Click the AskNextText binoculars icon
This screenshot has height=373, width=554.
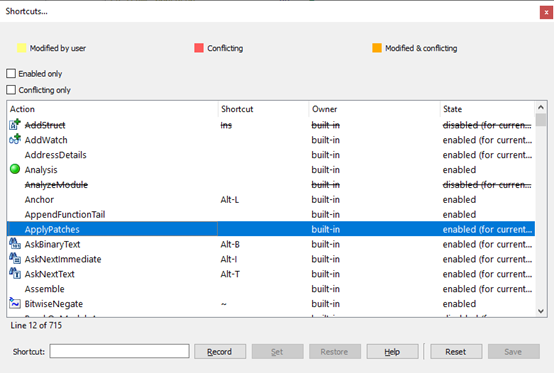(x=15, y=273)
